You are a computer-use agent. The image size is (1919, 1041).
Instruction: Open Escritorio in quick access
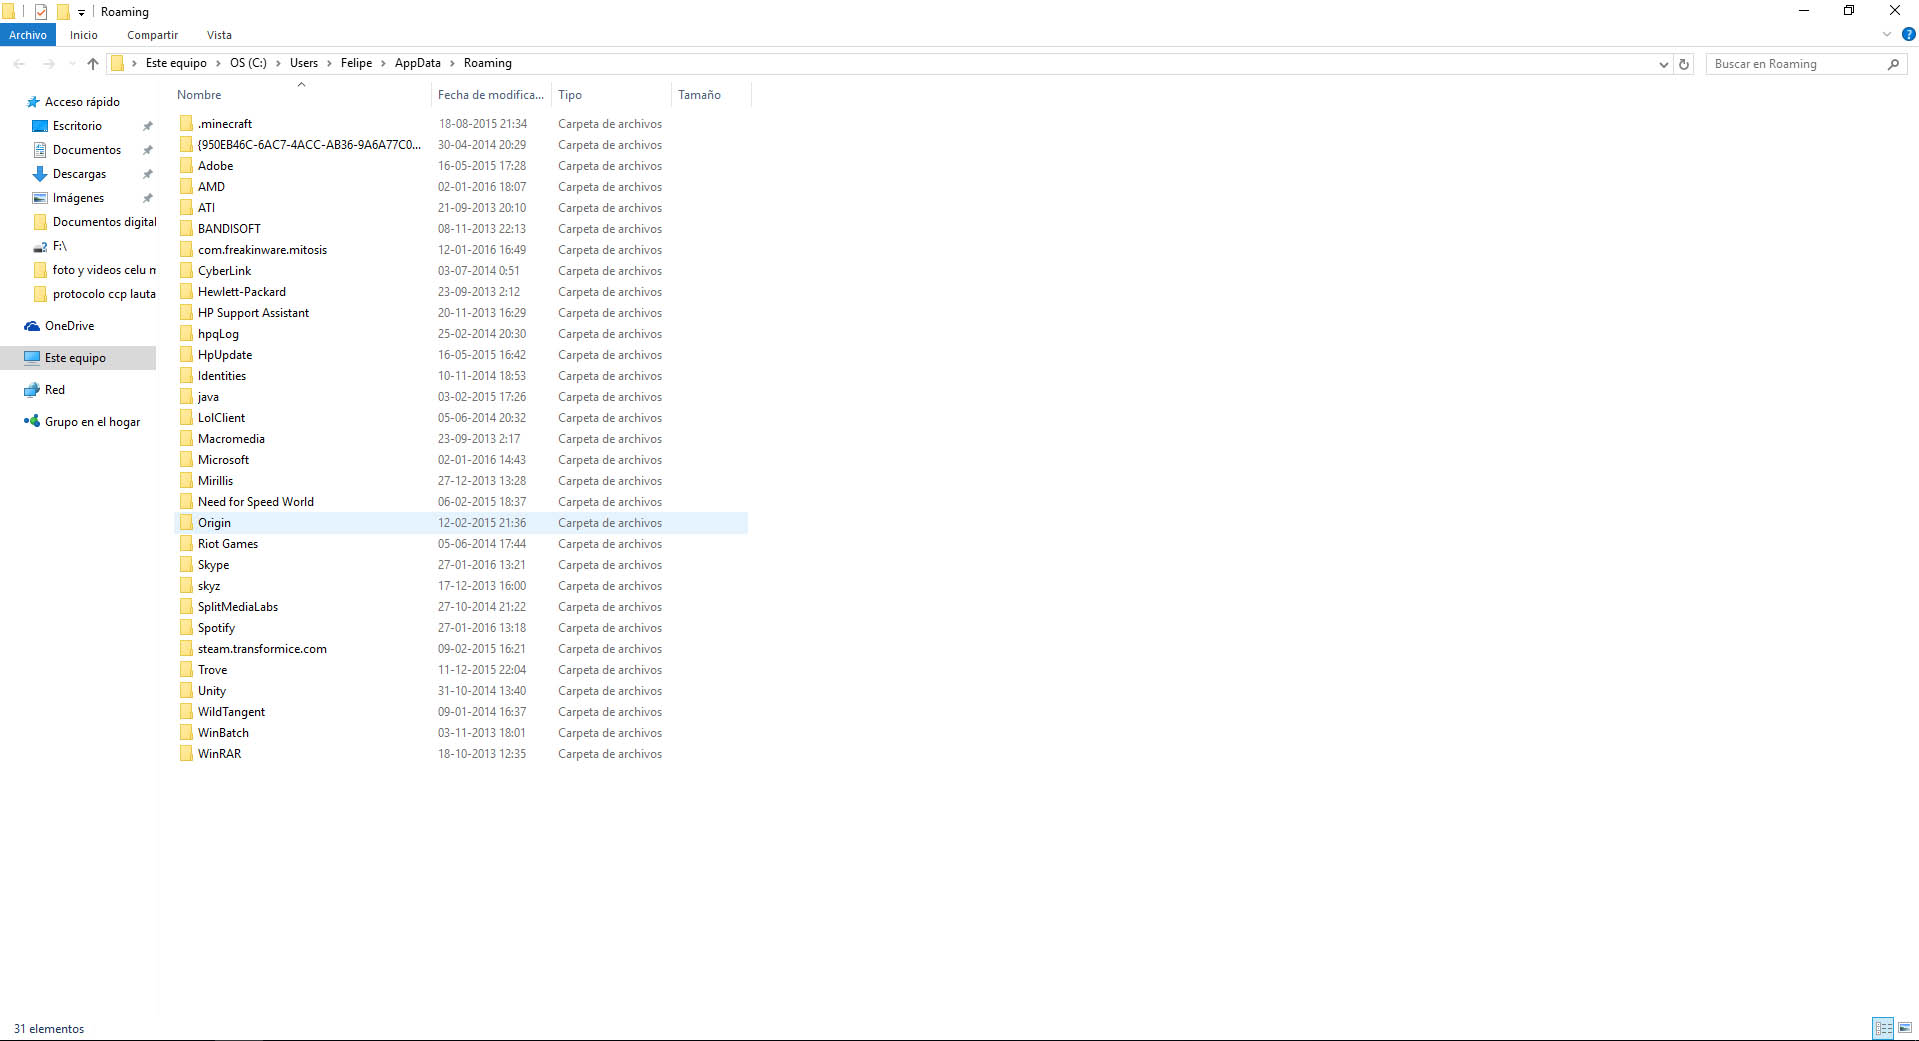click(77, 126)
